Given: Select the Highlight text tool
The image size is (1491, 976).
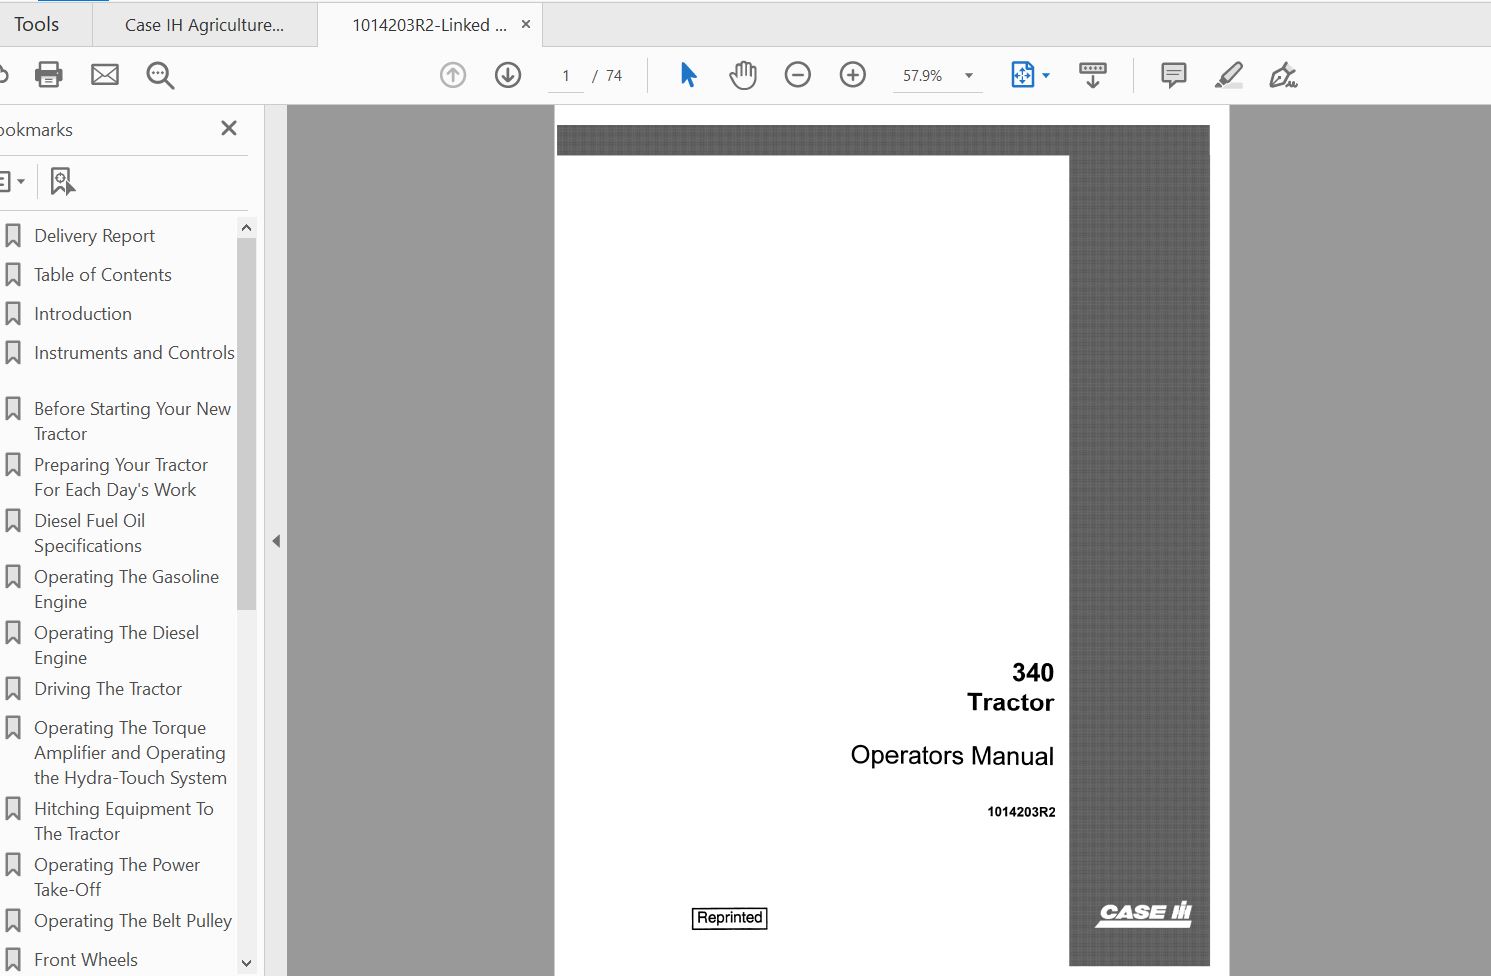Looking at the screenshot, I should tap(1228, 74).
